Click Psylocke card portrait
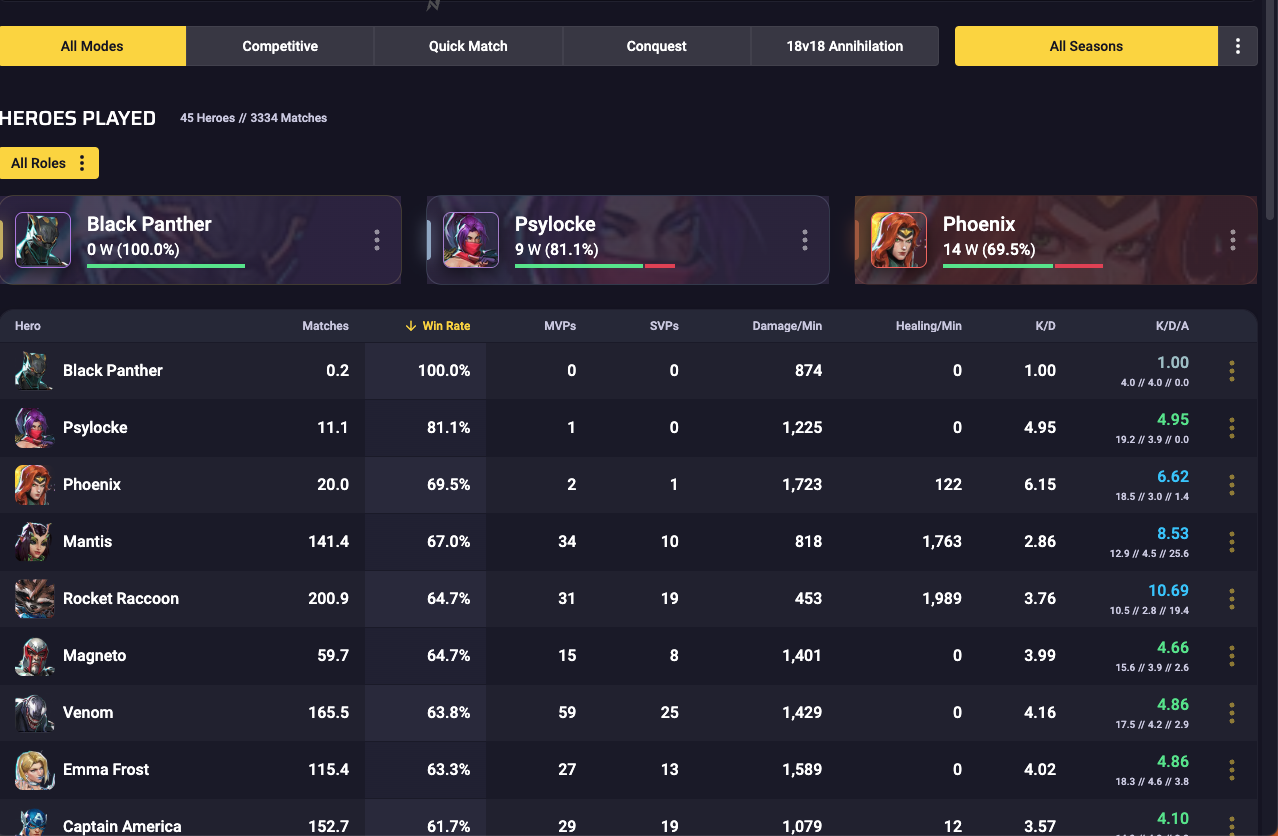1278x836 pixels. pyautogui.click(x=471, y=240)
